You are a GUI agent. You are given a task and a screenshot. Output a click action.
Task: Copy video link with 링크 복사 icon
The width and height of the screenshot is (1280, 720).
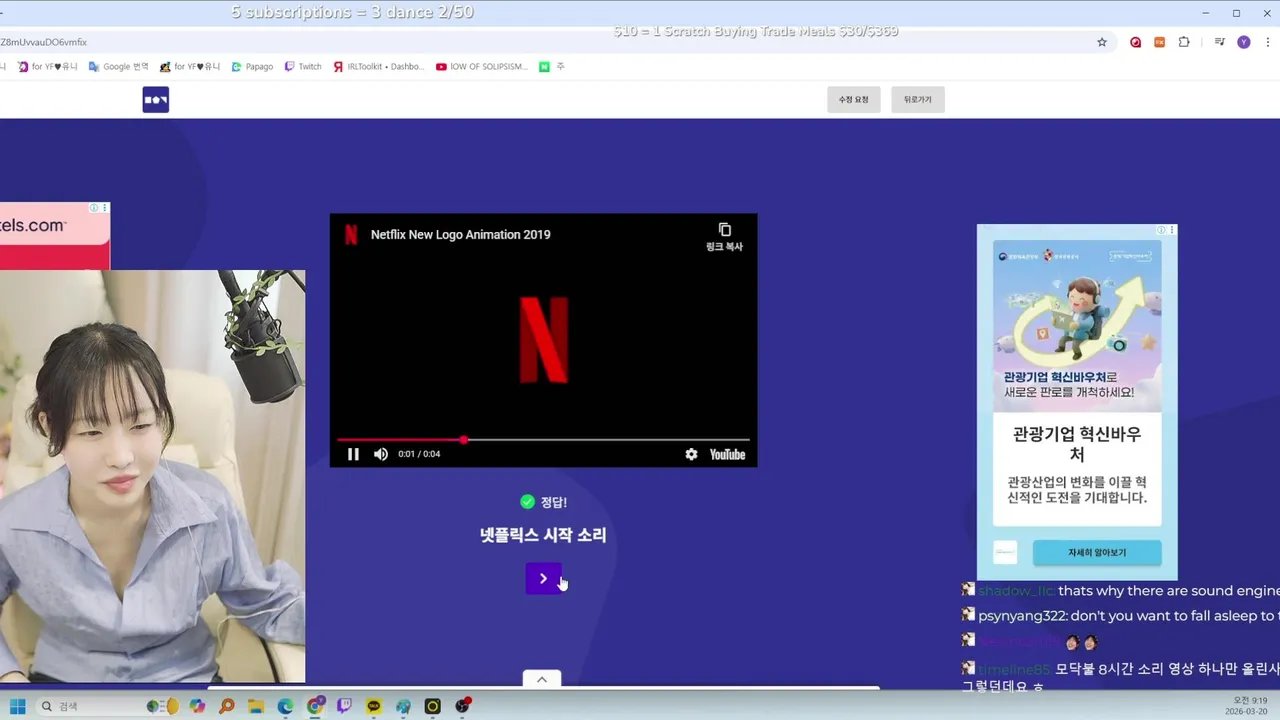[x=724, y=236]
